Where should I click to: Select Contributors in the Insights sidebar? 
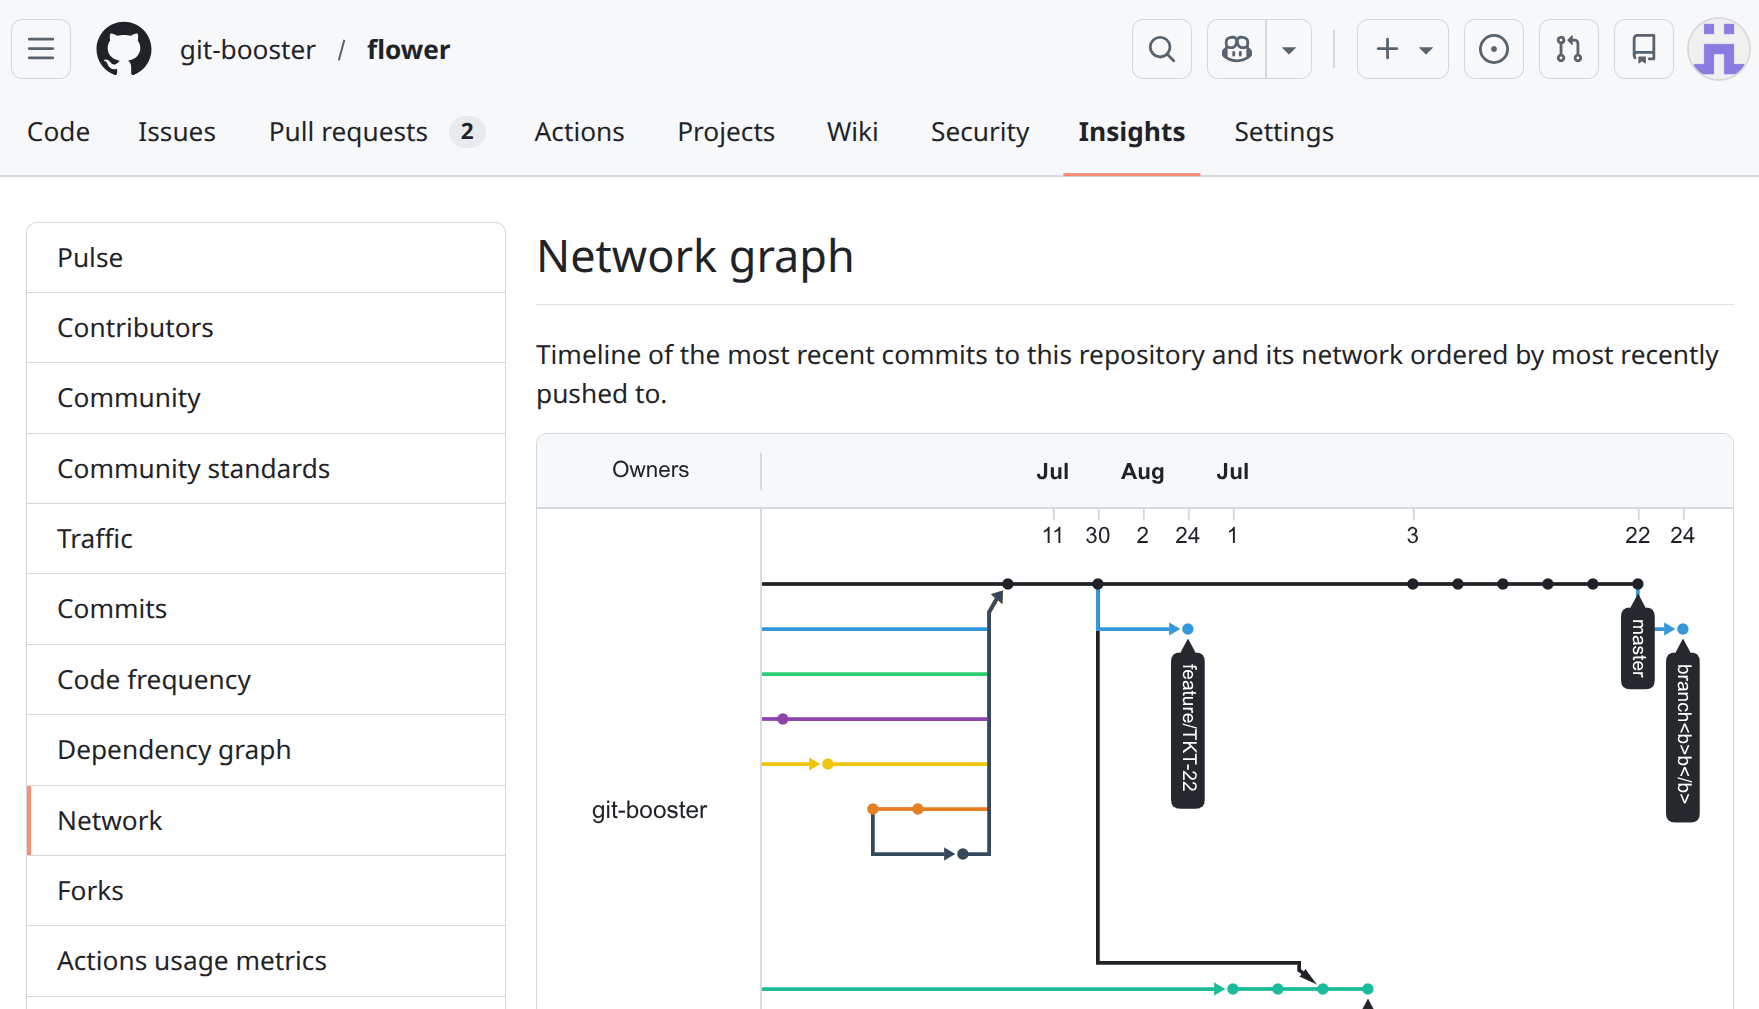[x=135, y=328]
